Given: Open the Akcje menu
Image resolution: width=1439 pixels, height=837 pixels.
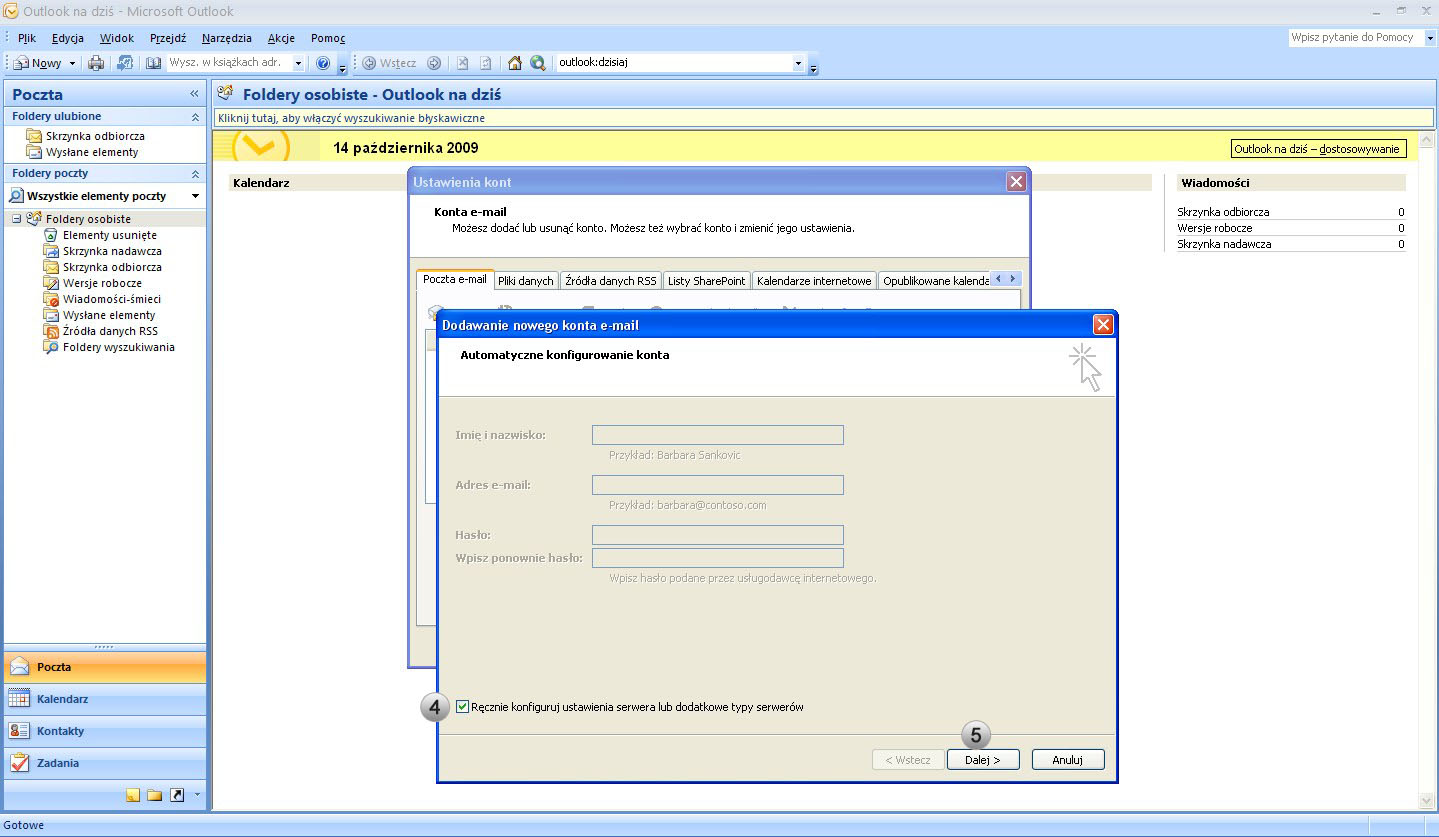Looking at the screenshot, I should tap(281, 38).
